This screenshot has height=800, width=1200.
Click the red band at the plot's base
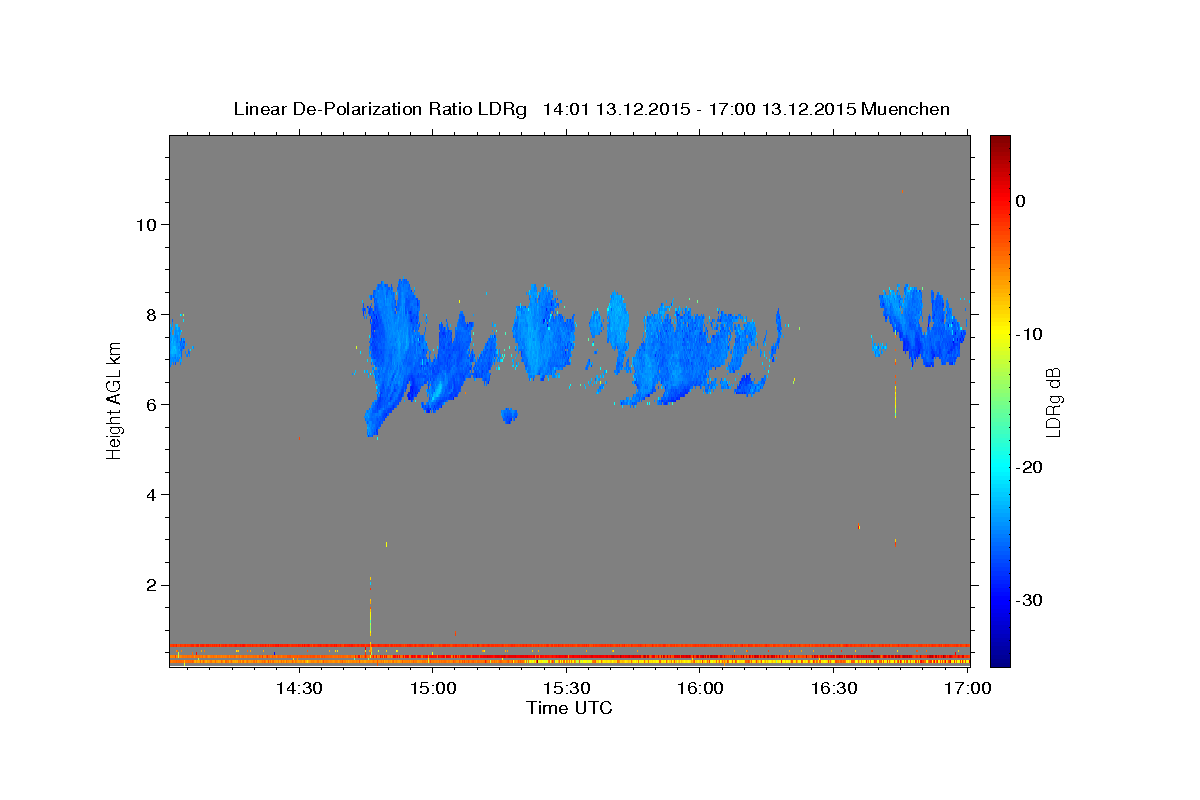pos(569,645)
